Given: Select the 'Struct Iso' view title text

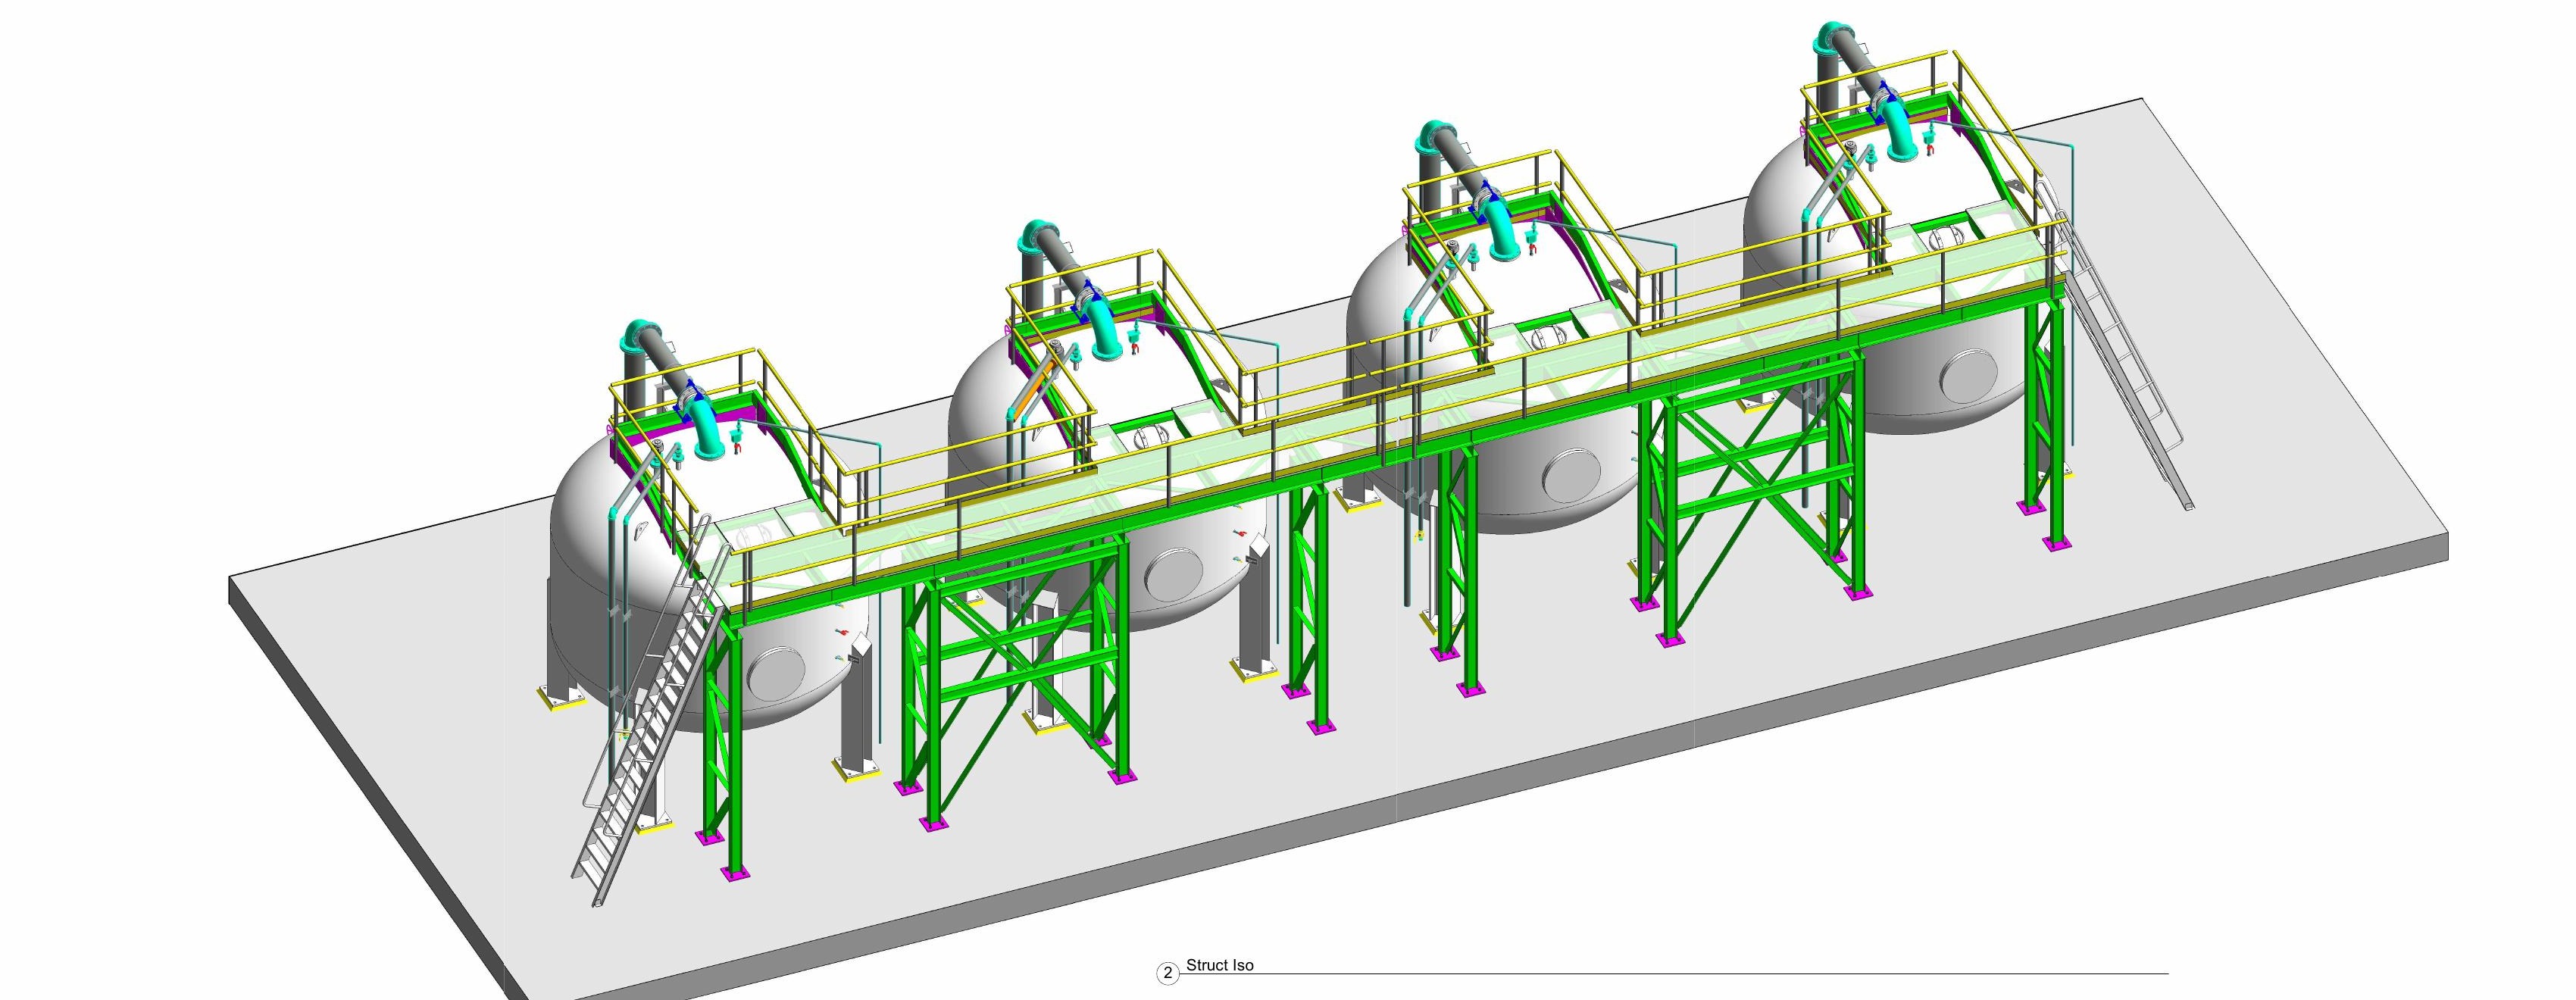Looking at the screenshot, I should tap(1219, 965).
